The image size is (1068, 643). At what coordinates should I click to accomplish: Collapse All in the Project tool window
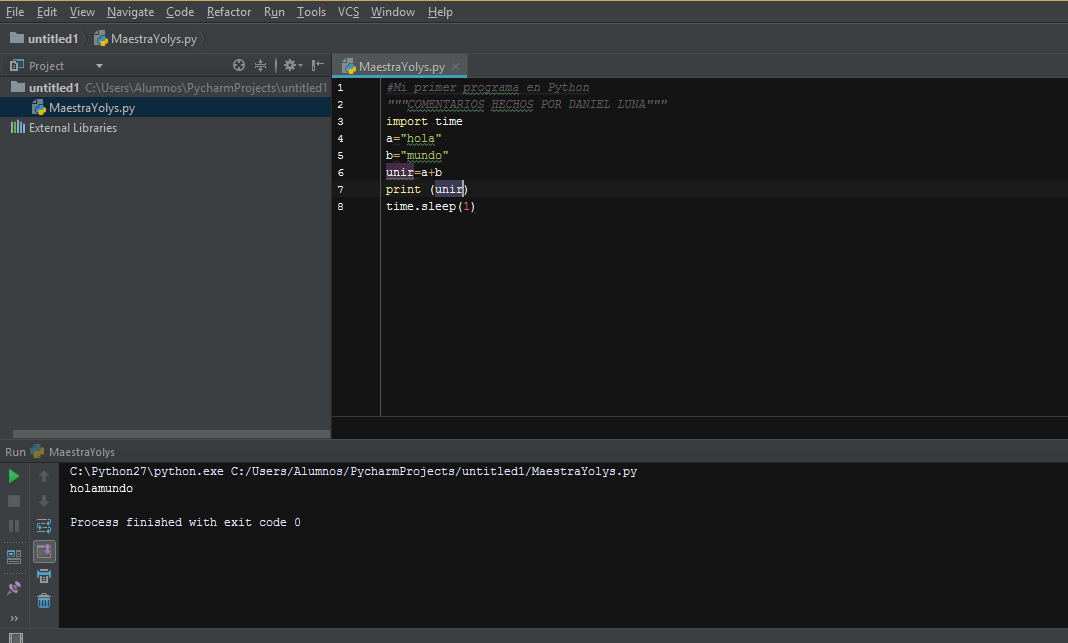point(260,64)
